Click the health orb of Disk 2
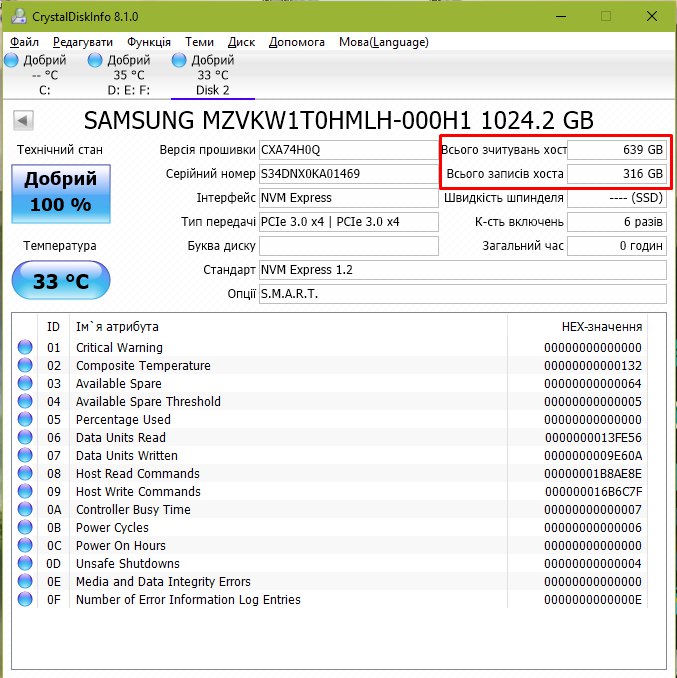The image size is (677, 678). (179, 60)
